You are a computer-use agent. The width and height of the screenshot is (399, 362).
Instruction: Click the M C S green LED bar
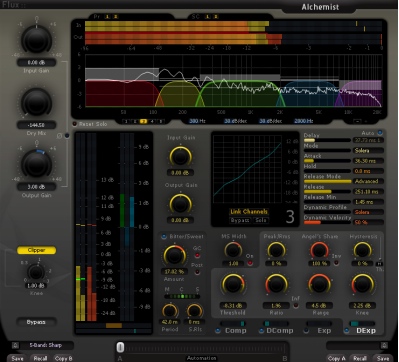(x=182, y=296)
